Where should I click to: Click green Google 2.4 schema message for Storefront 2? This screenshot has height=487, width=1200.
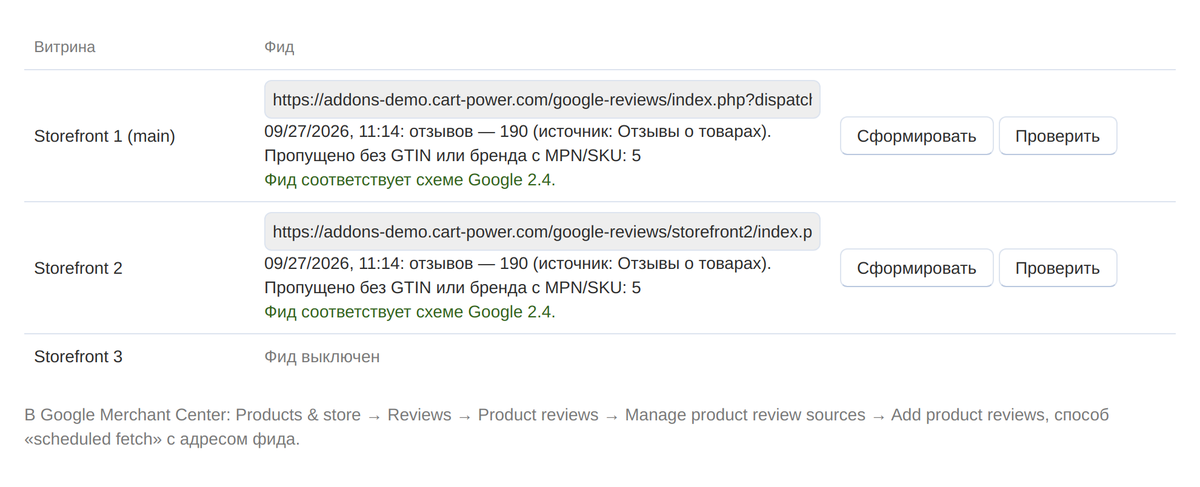(410, 312)
